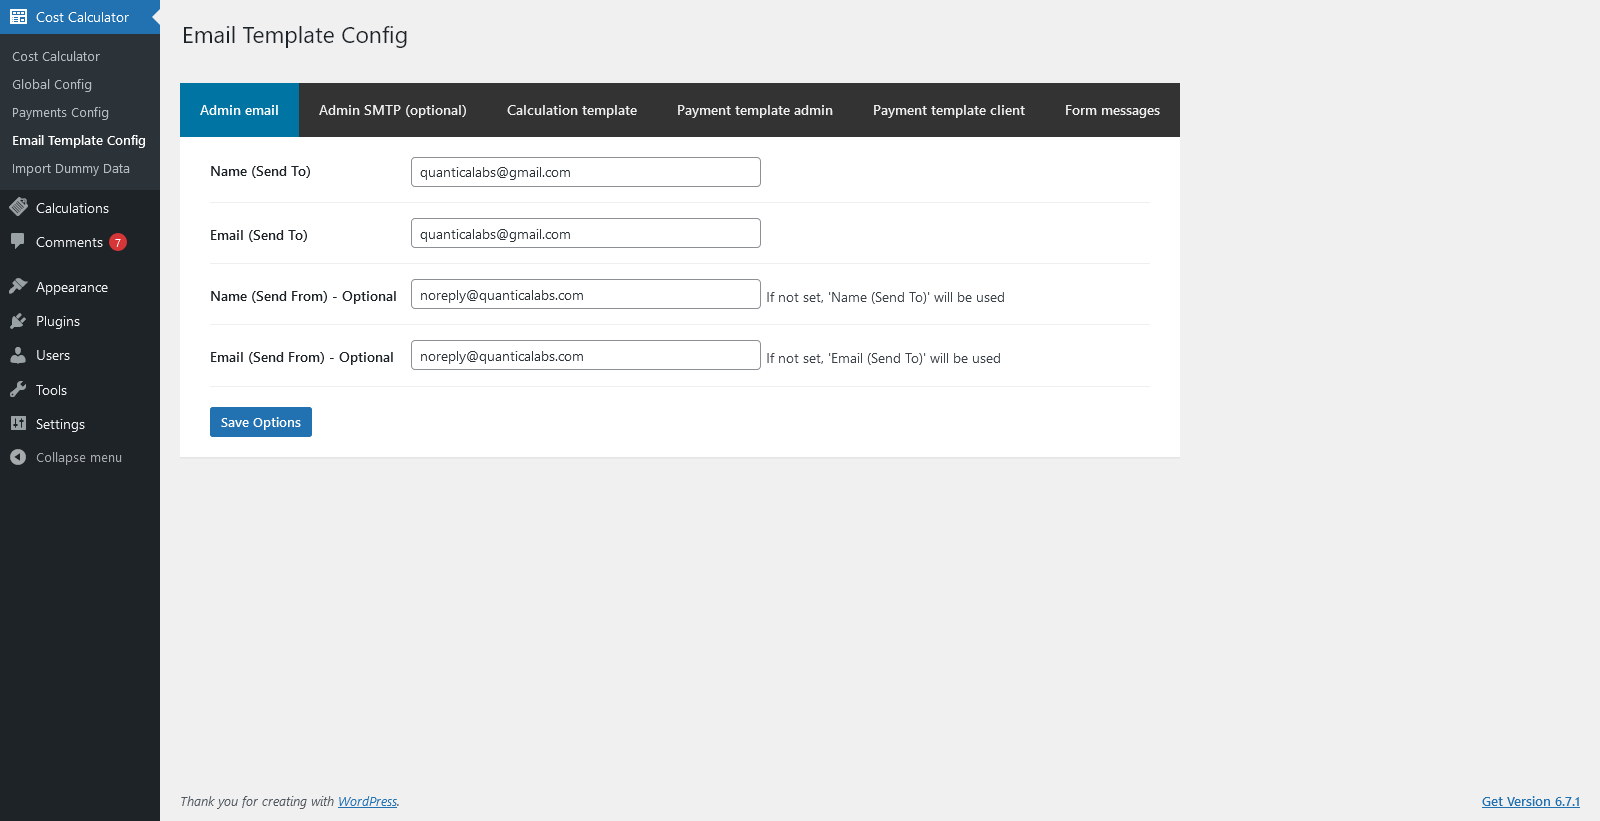Collapse the sidebar menu
This screenshot has height=821, width=1600.
point(66,458)
